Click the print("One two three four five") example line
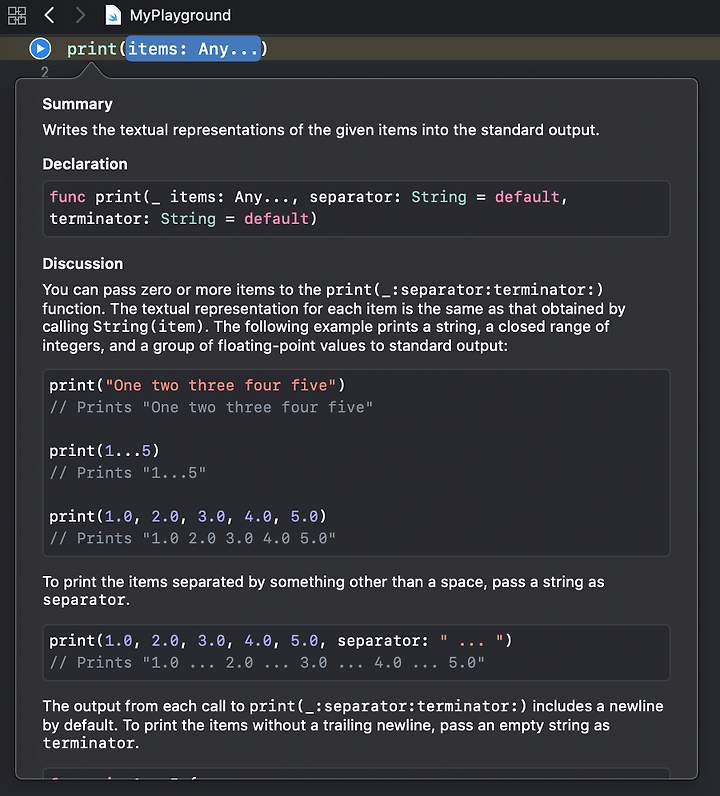 tap(196, 385)
